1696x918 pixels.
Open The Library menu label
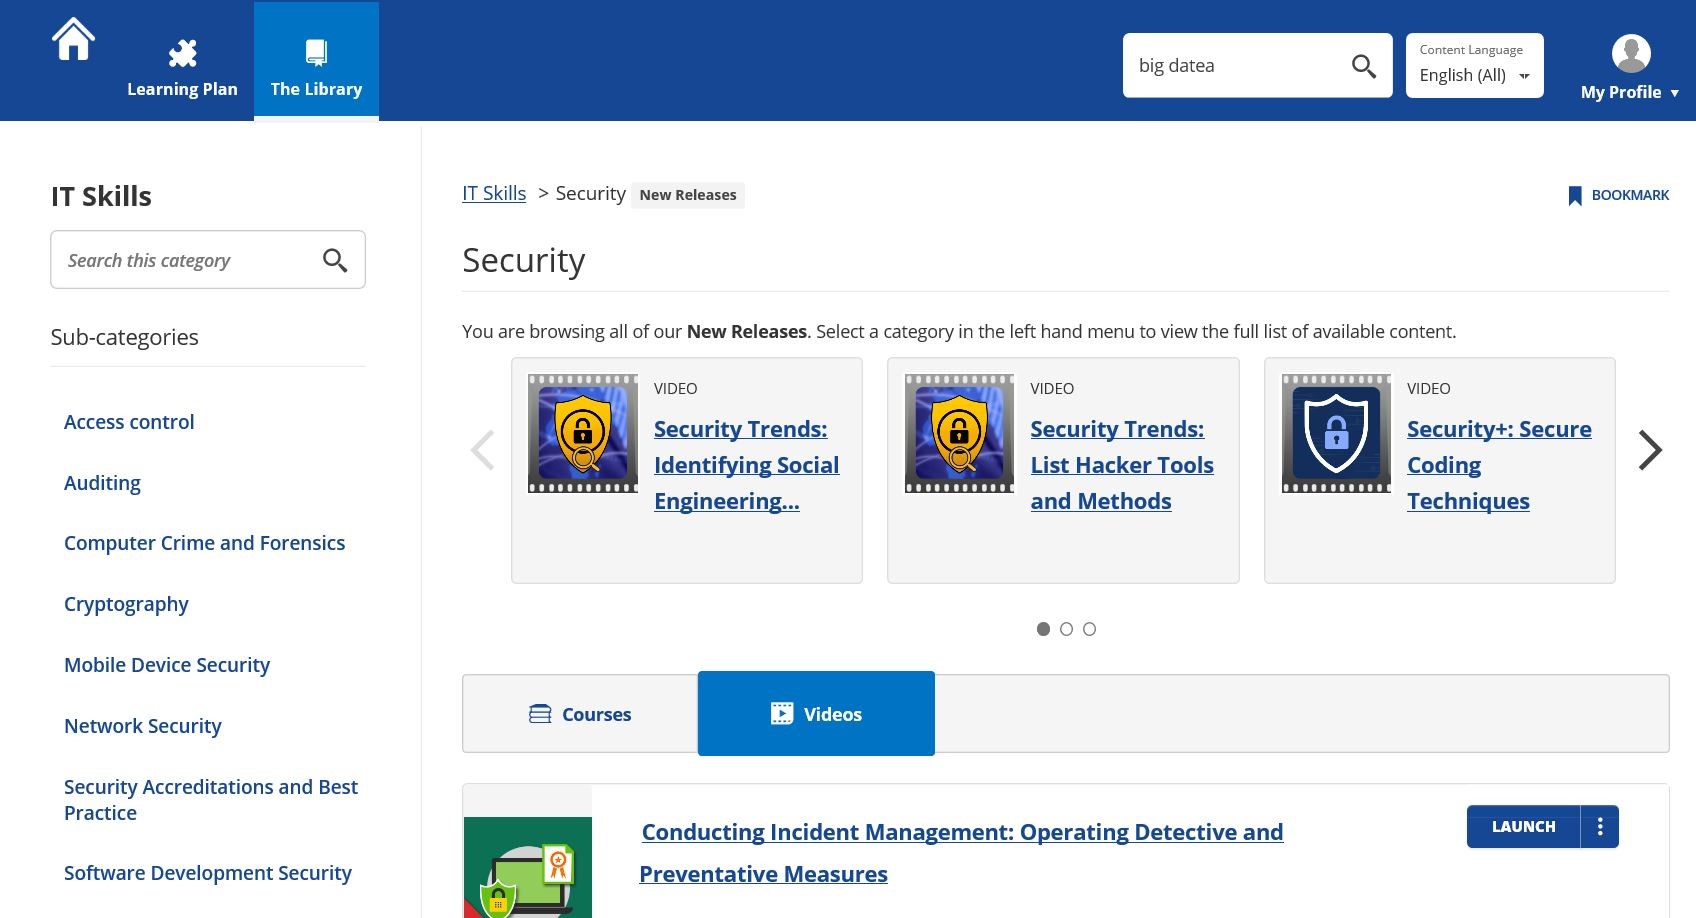click(x=316, y=89)
